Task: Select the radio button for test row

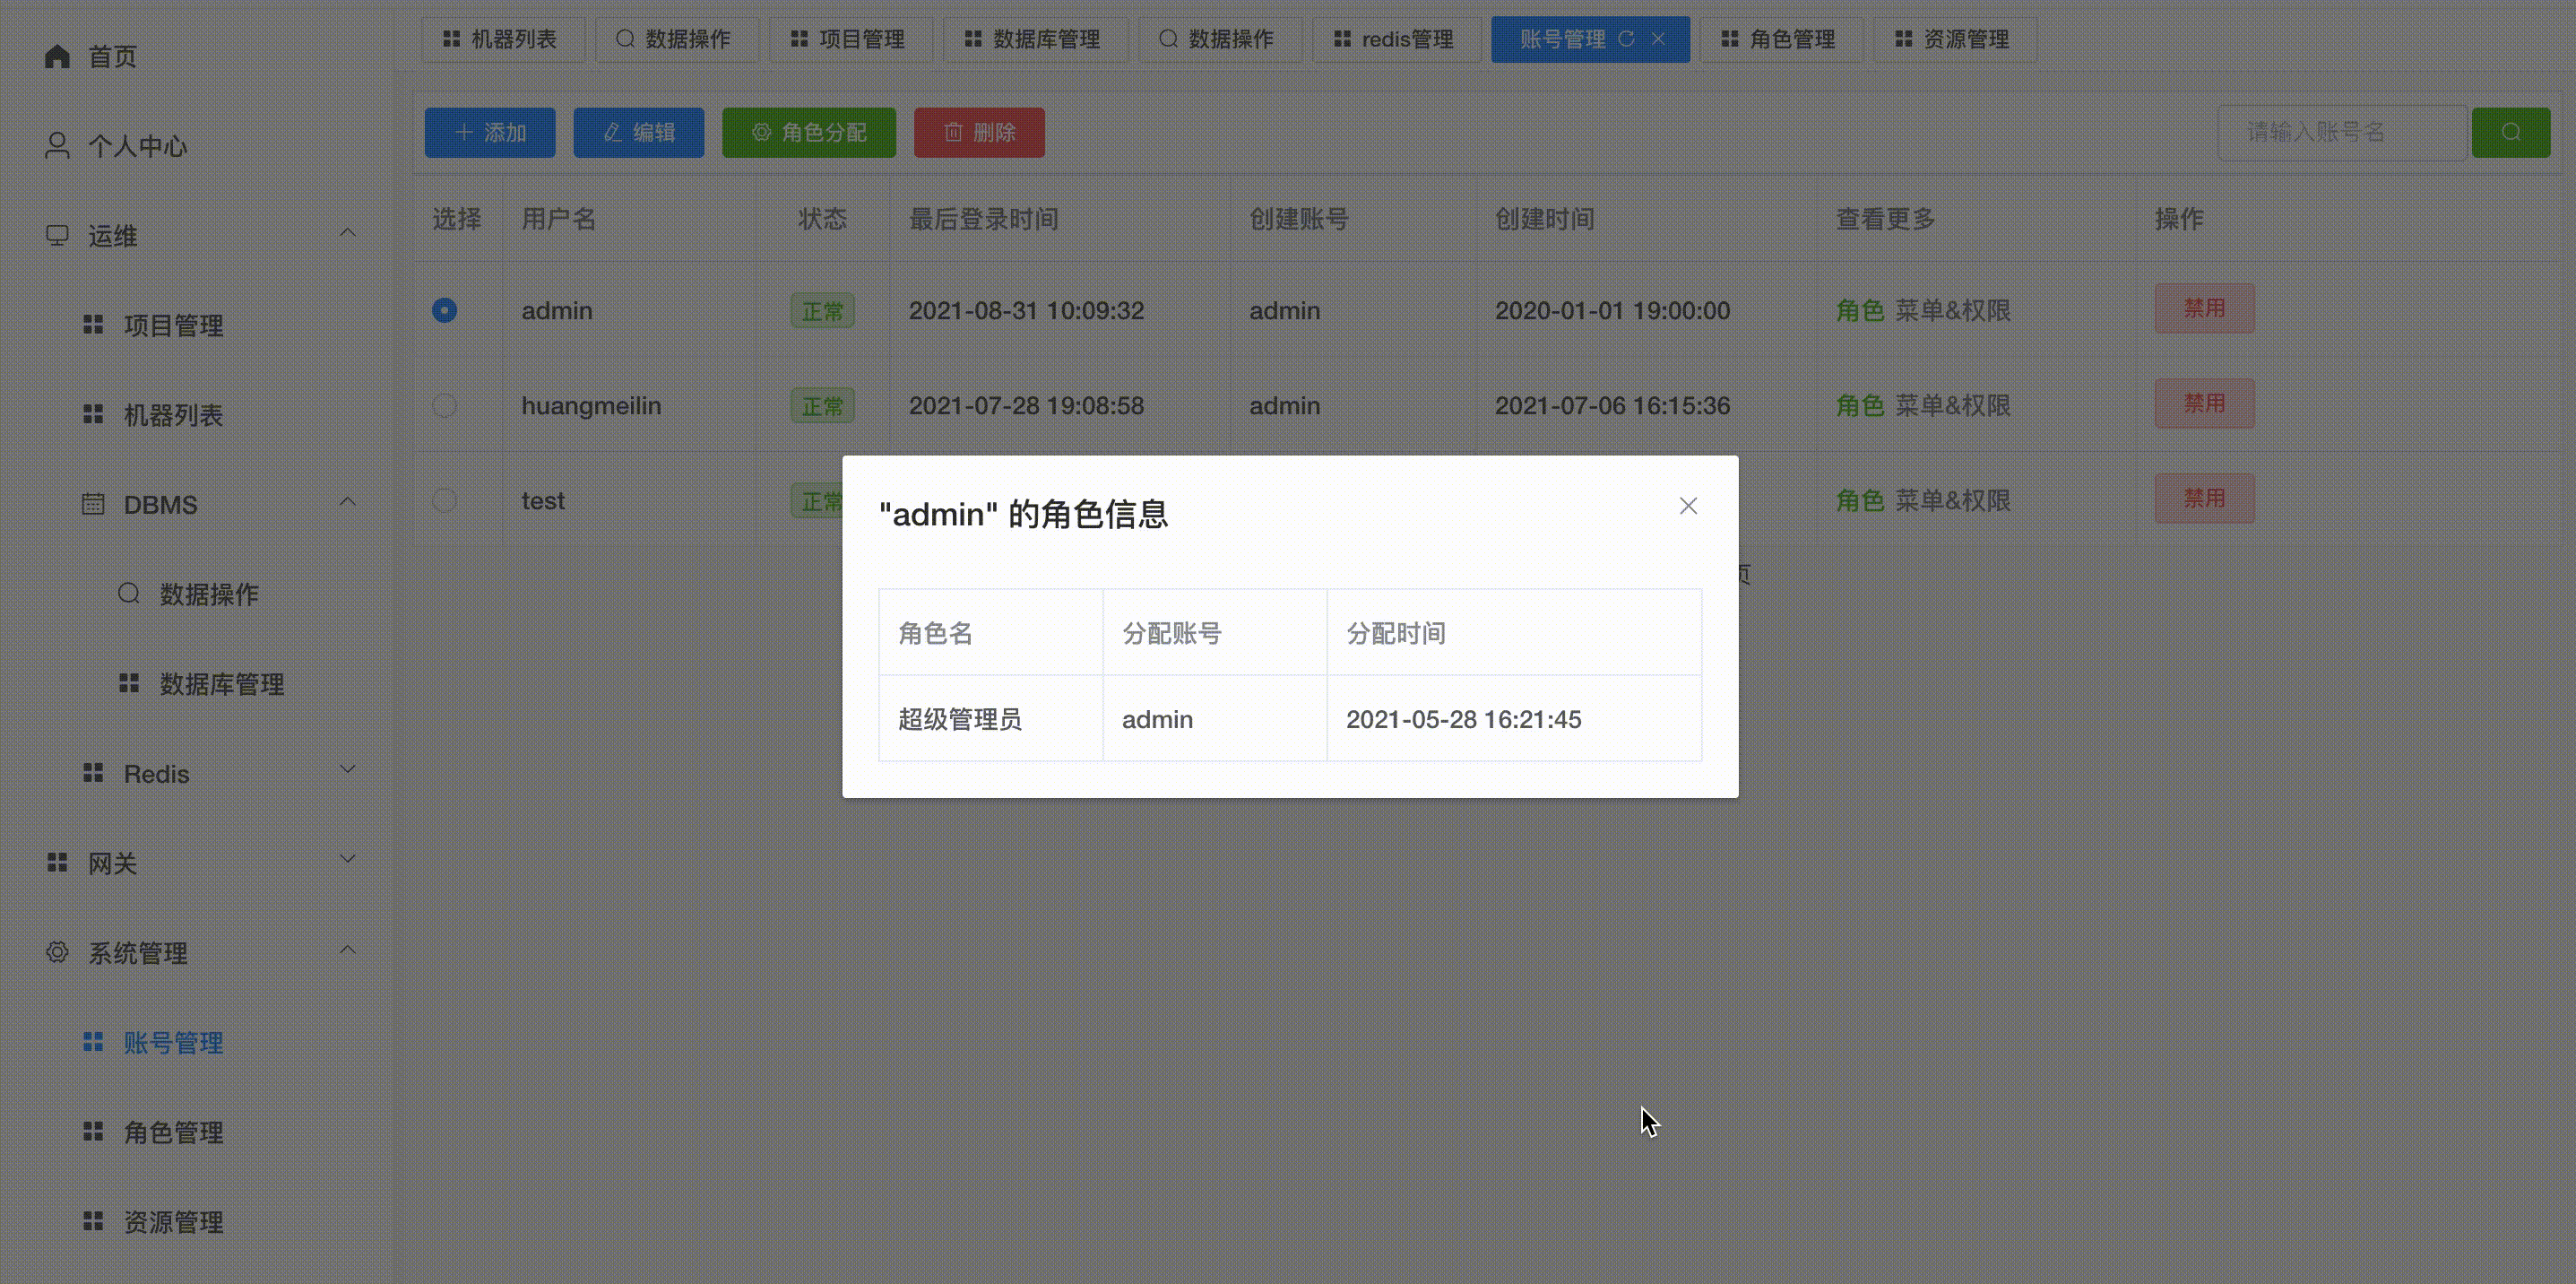Action: pyautogui.click(x=444, y=500)
